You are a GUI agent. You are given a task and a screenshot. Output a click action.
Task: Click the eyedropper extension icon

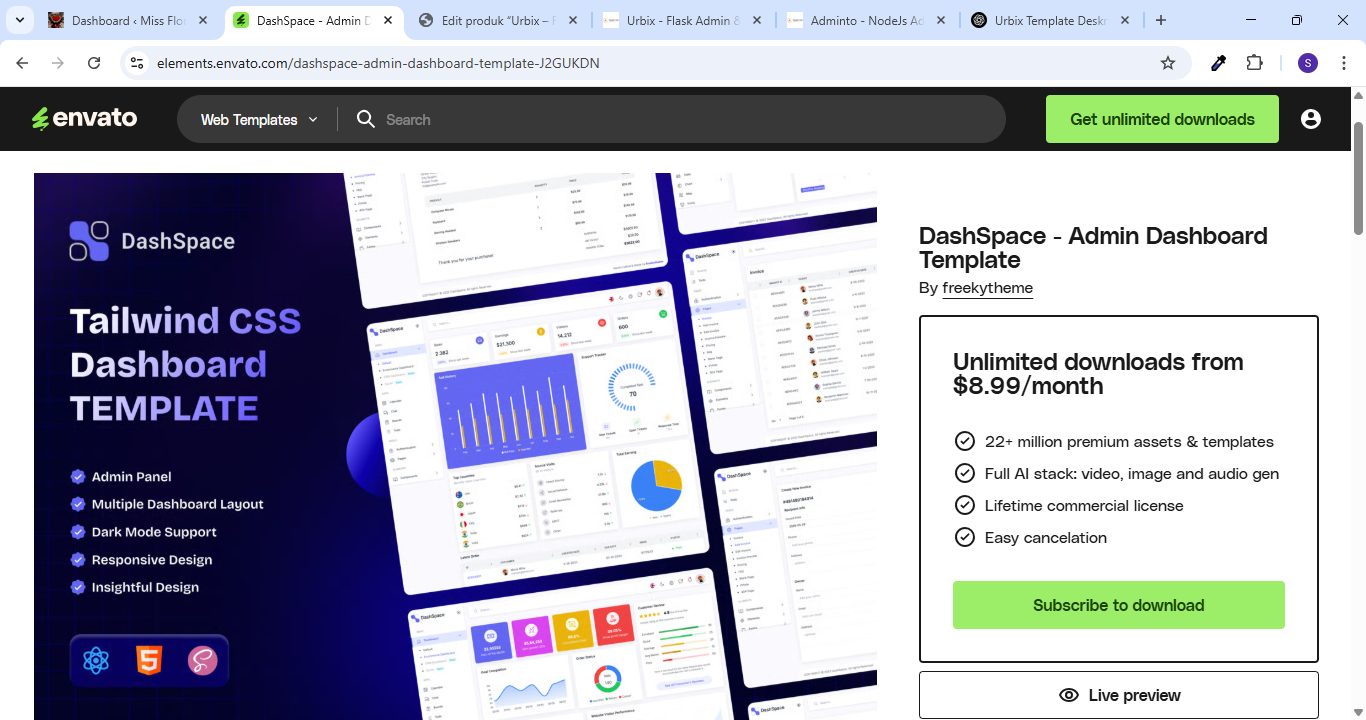pyautogui.click(x=1218, y=63)
